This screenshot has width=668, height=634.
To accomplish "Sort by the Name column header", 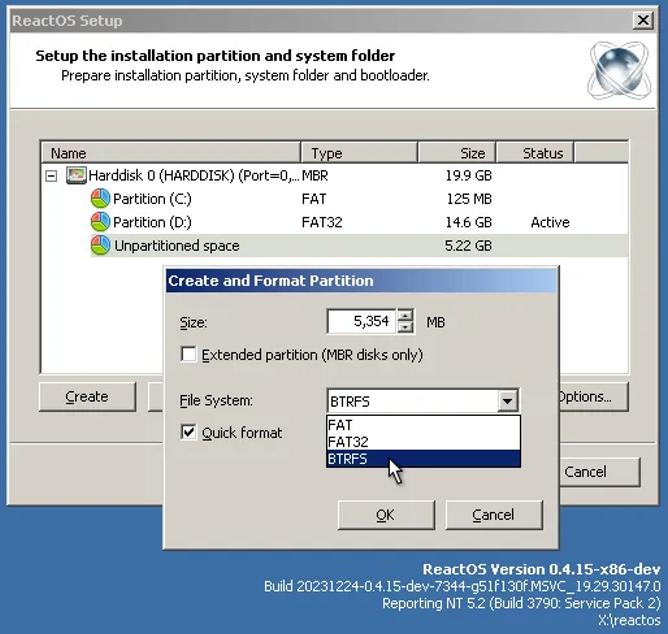I will pos(171,153).
